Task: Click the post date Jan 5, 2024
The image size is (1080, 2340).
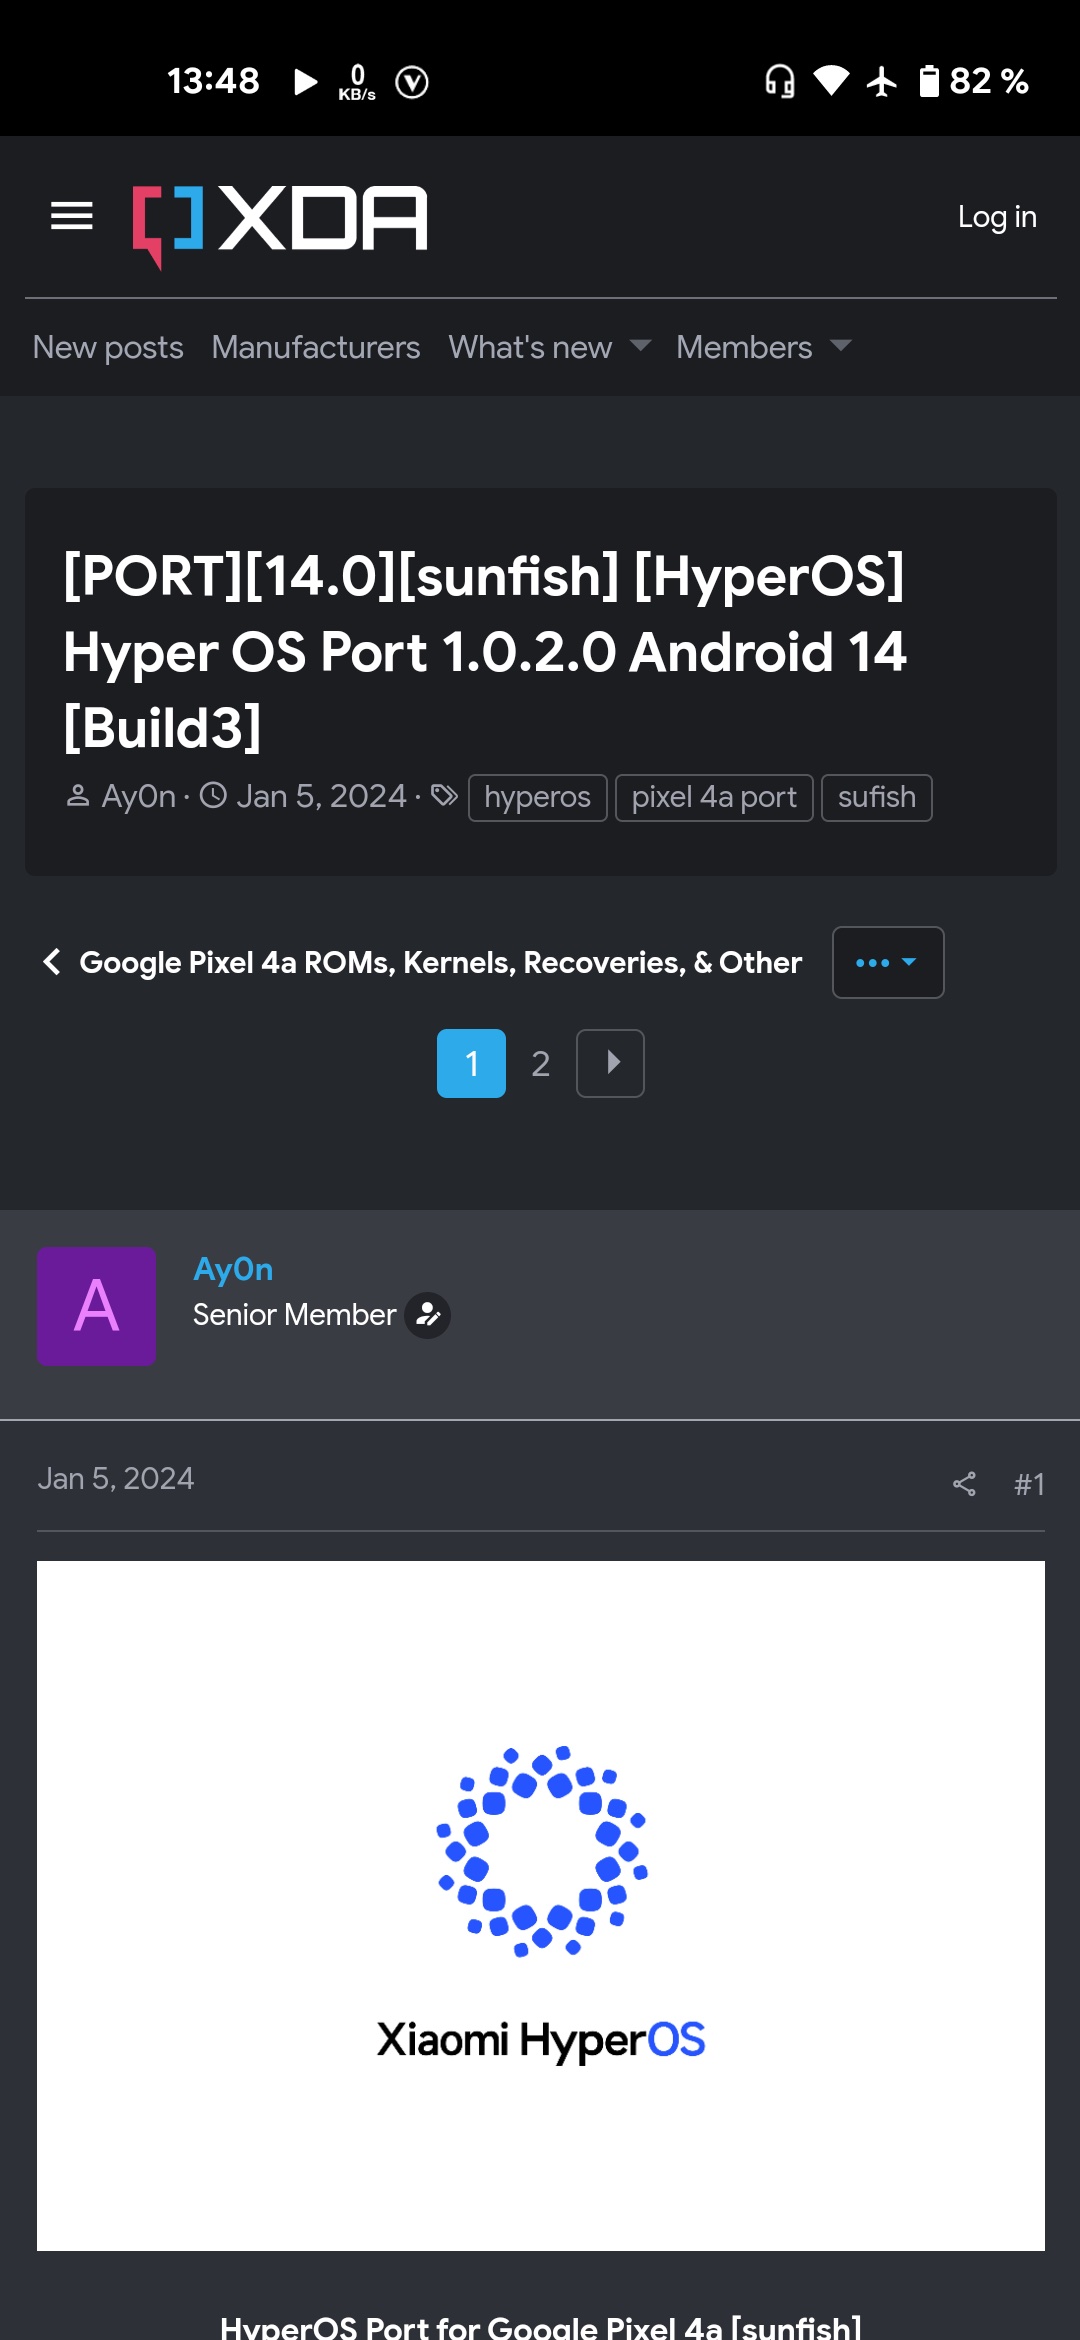Action: tap(116, 1479)
